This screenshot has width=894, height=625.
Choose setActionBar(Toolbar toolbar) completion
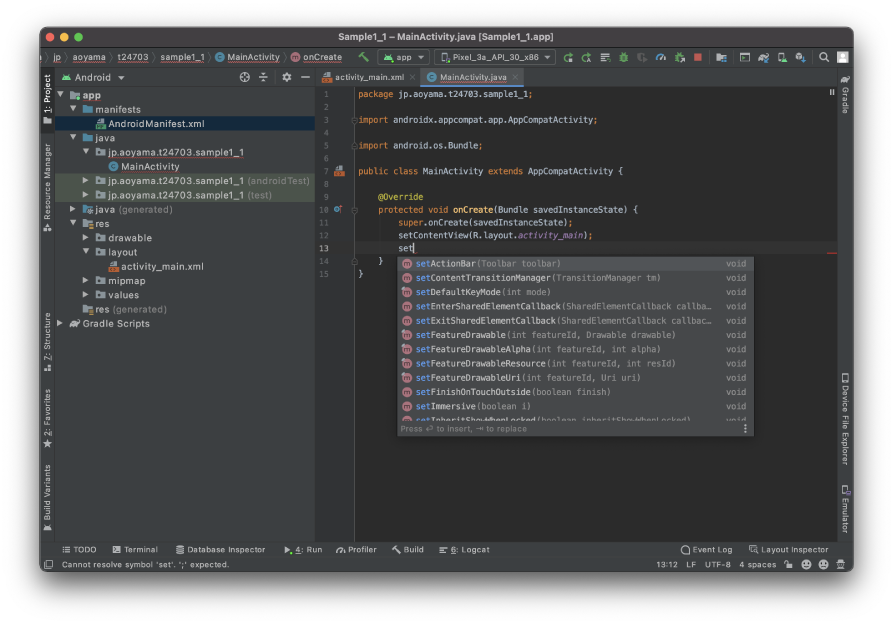pos(575,263)
